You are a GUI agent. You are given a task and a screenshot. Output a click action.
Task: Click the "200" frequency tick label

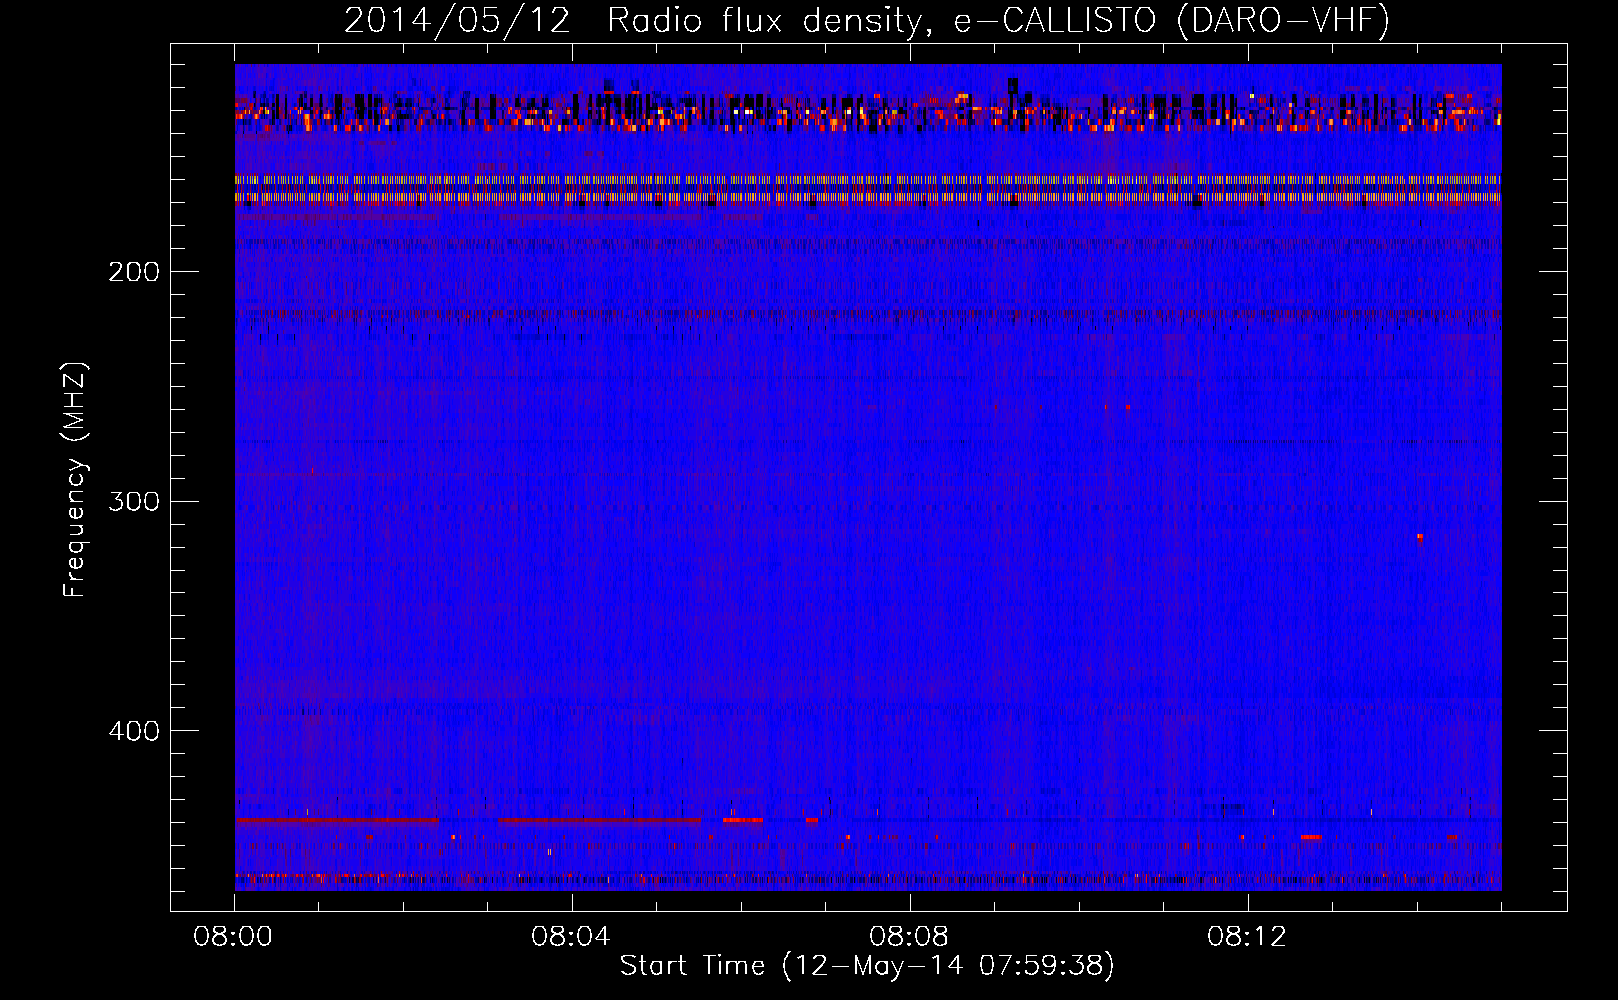tap(134, 272)
